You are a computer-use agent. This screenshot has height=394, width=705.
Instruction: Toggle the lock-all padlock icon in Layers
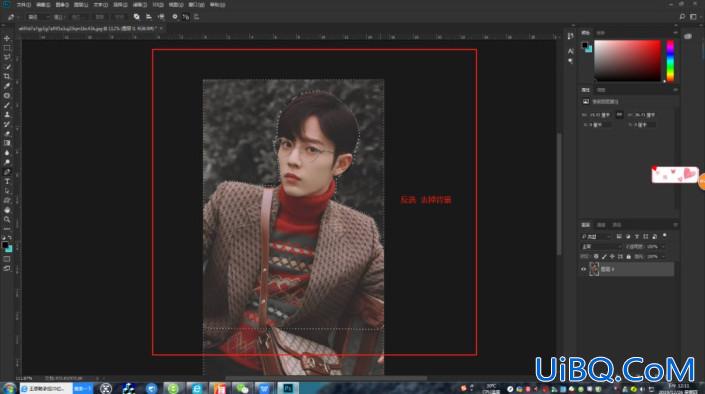629,257
